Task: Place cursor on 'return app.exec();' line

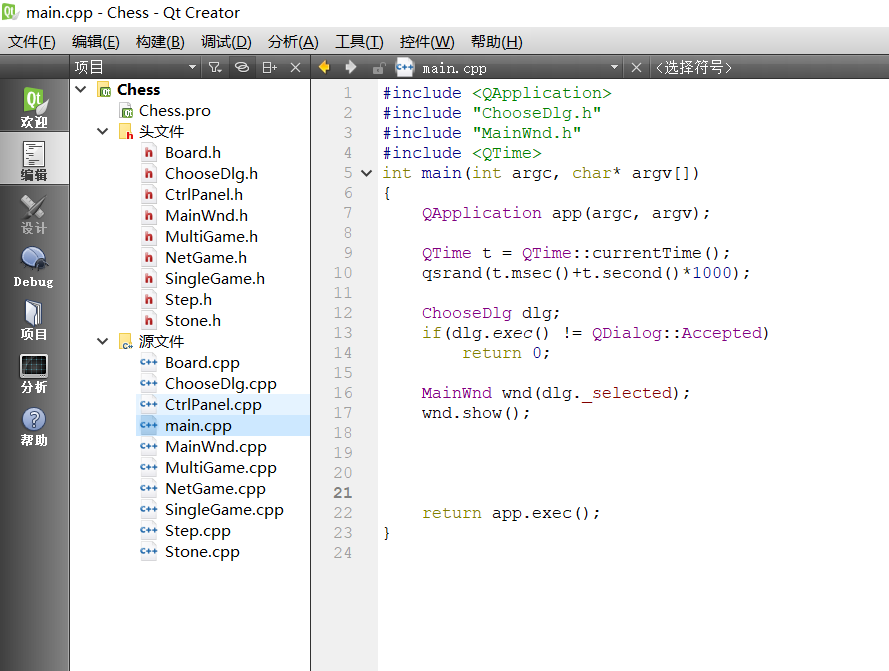Action: coord(511,513)
